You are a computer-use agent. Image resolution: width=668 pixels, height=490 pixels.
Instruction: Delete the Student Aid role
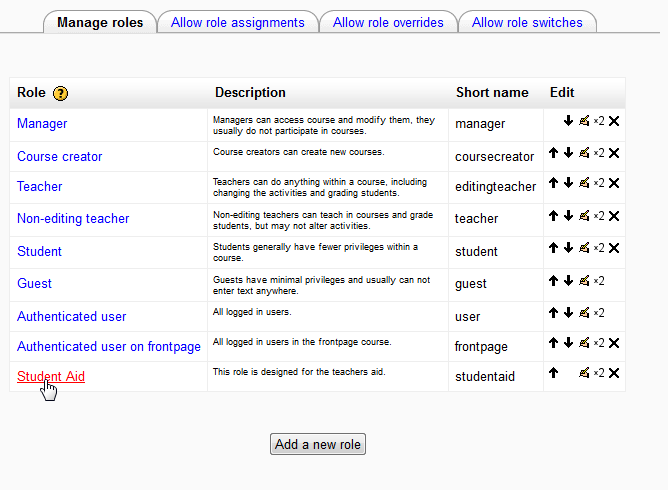pos(614,373)
